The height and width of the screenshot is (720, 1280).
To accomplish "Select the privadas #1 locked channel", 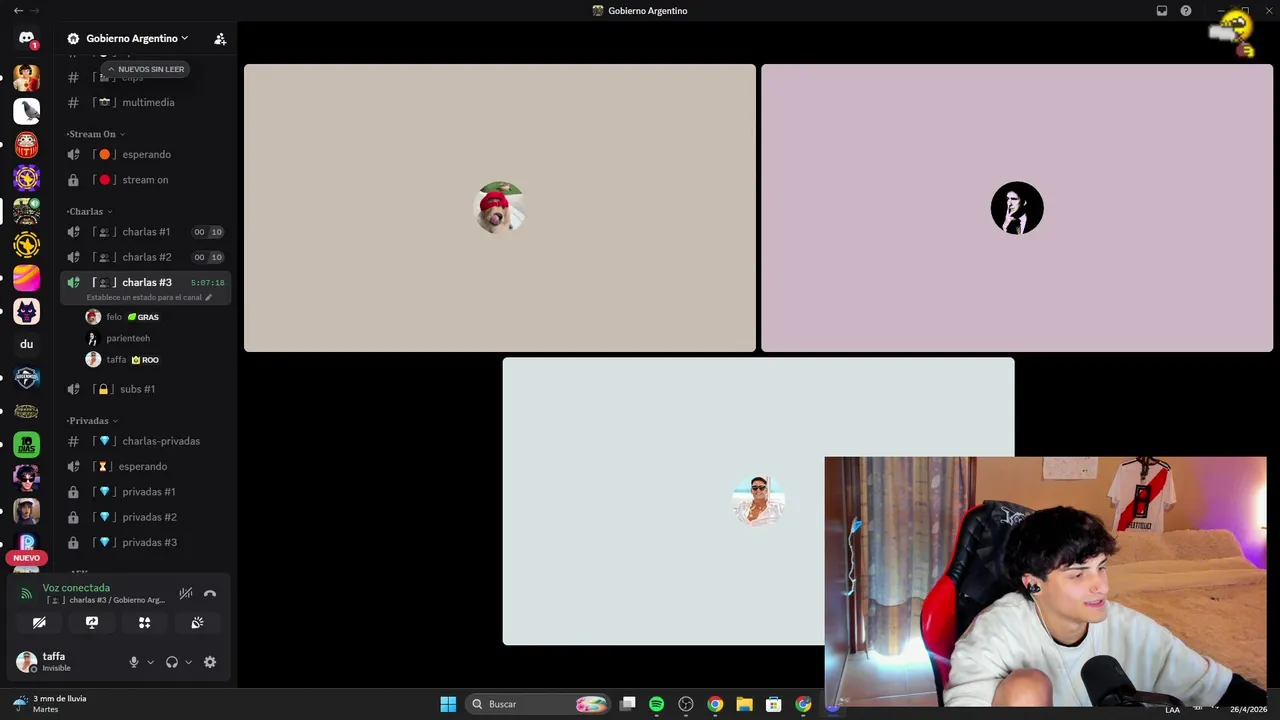I will [x=146, y=492].
